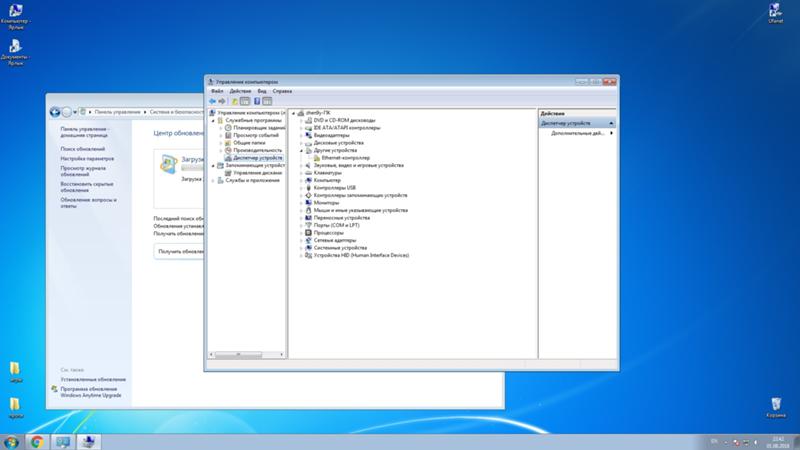The height and width of the screenshot is (450, 800).
Task: Select the Контроллеры USB device icon
Action: coord(308,188)
